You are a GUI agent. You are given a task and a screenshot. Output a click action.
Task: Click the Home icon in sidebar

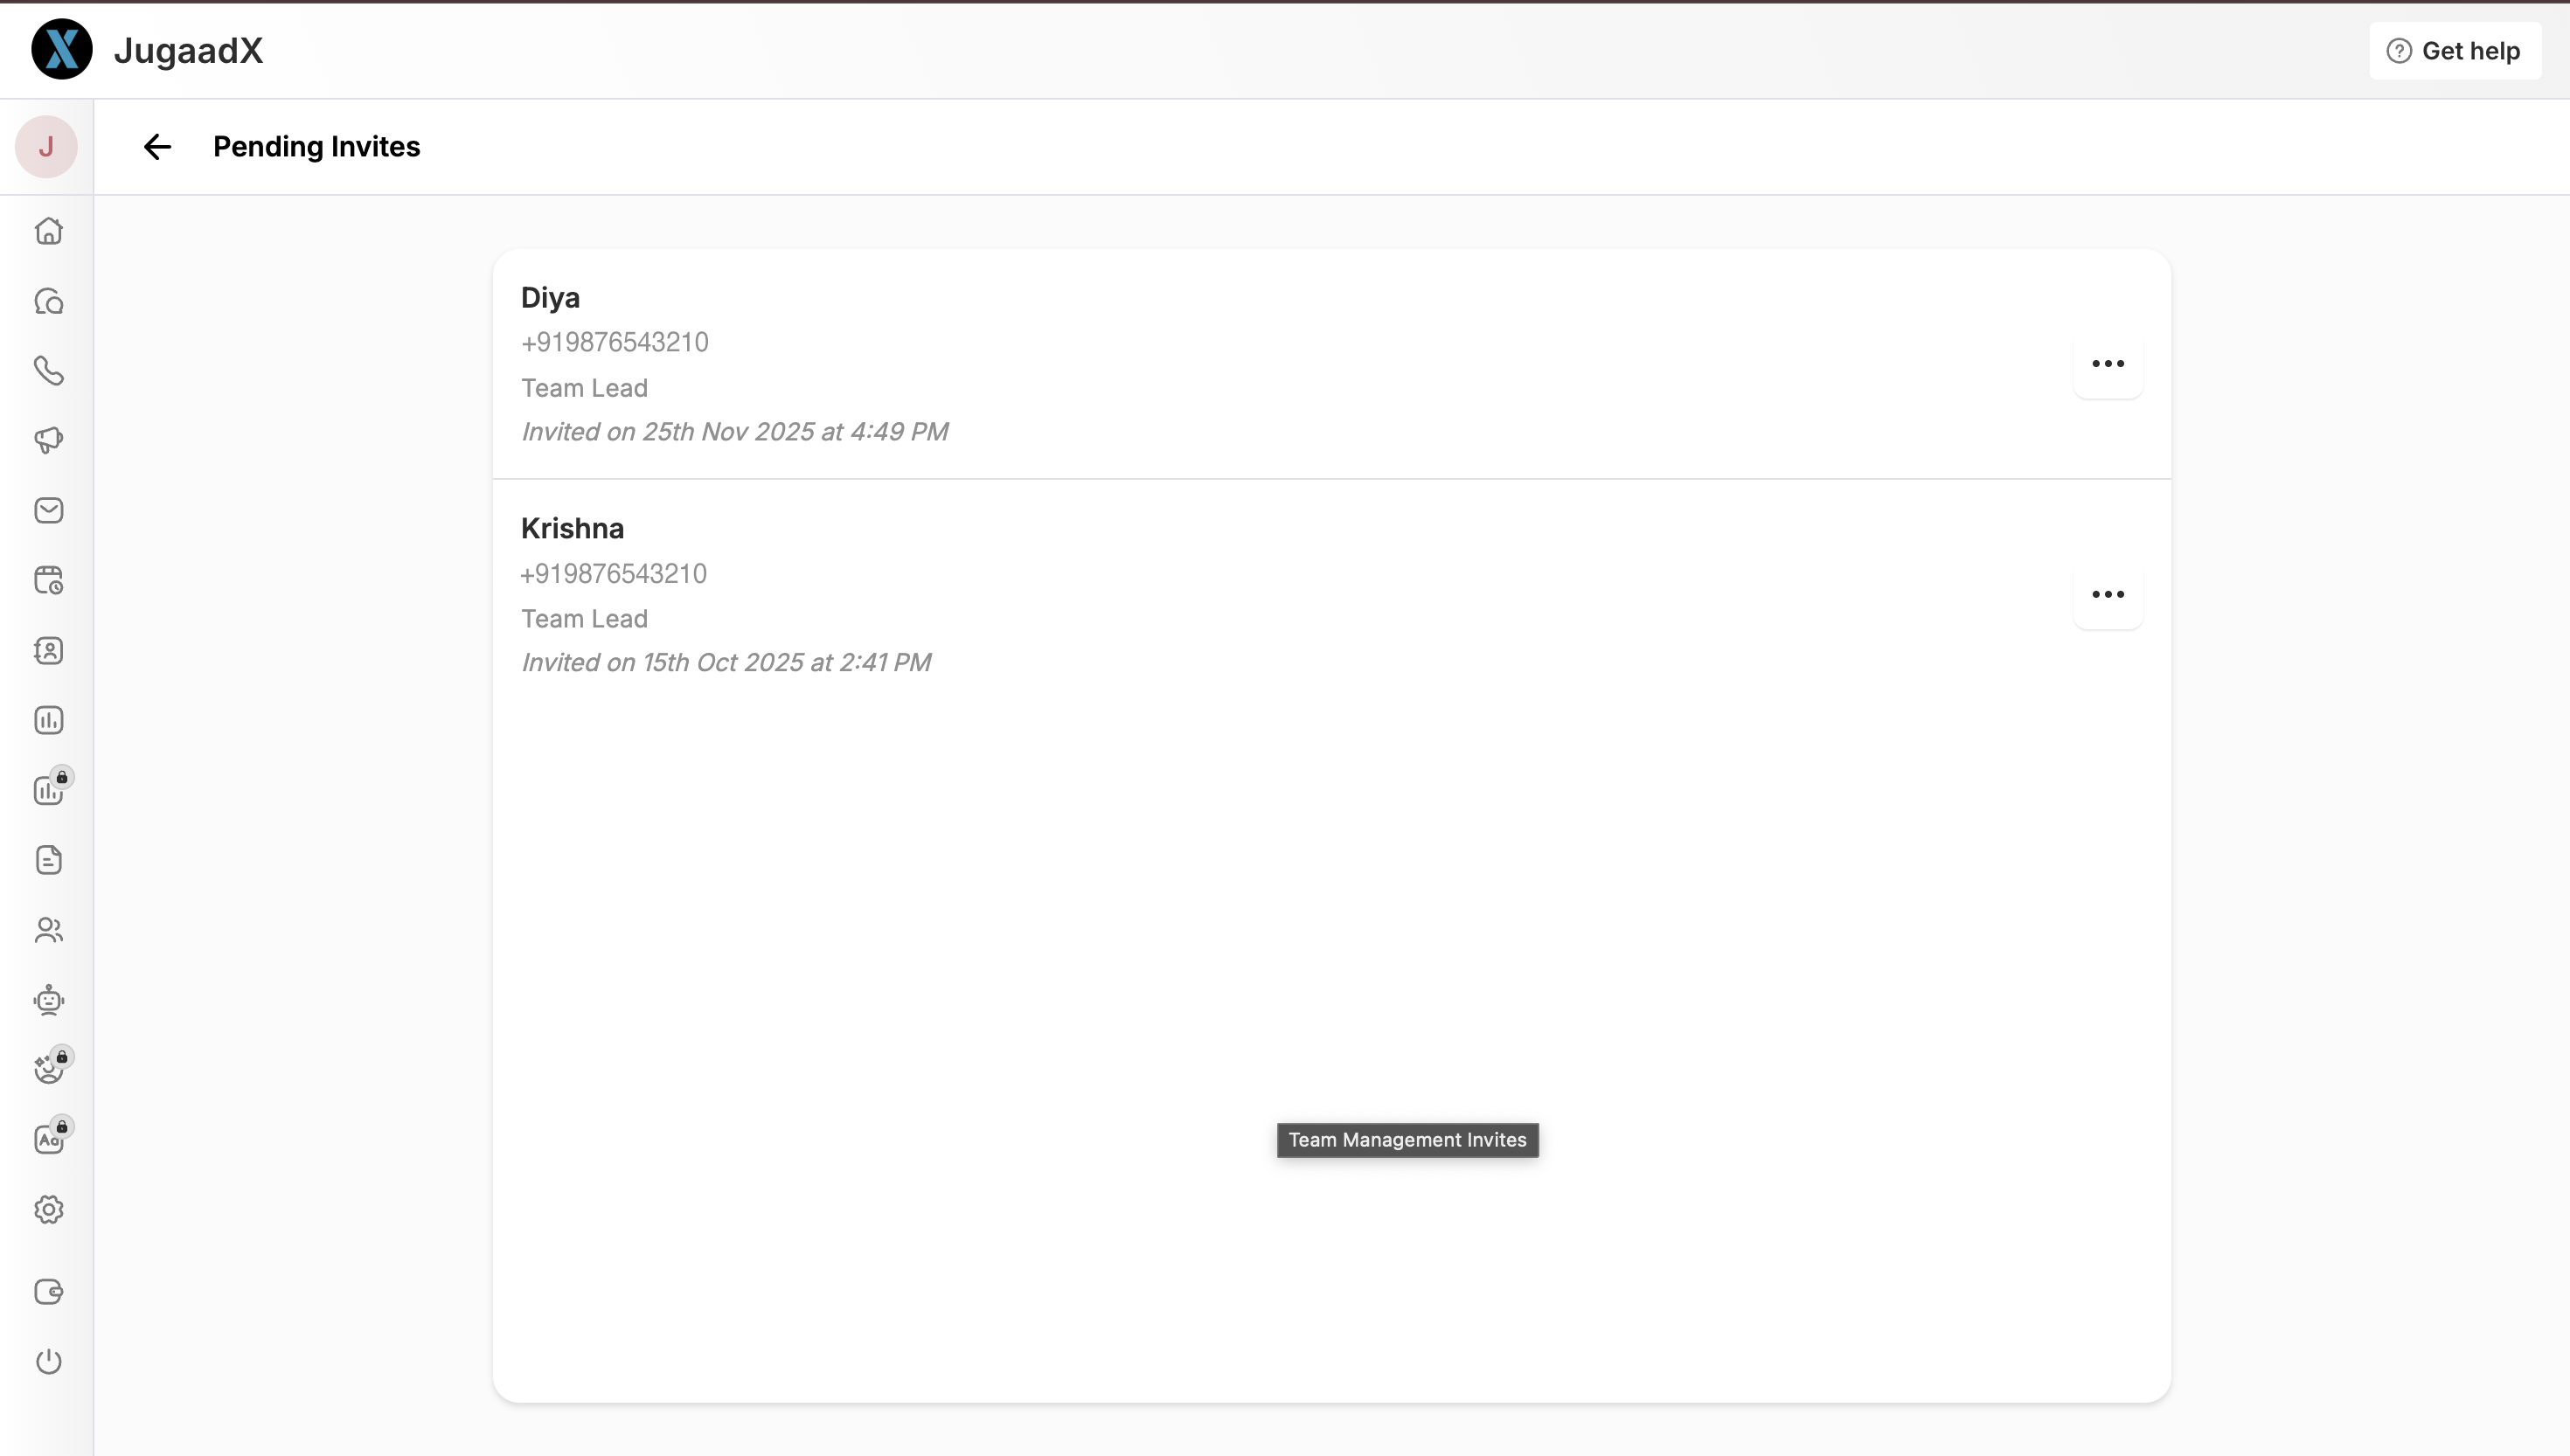click(48, 231)
